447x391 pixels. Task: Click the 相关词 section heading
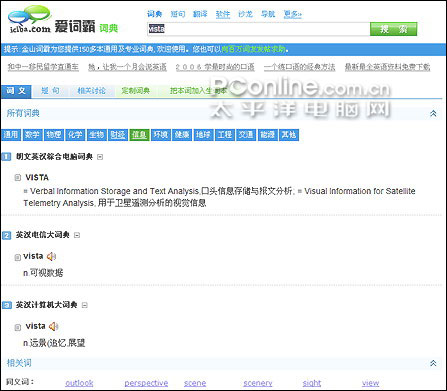19,363
